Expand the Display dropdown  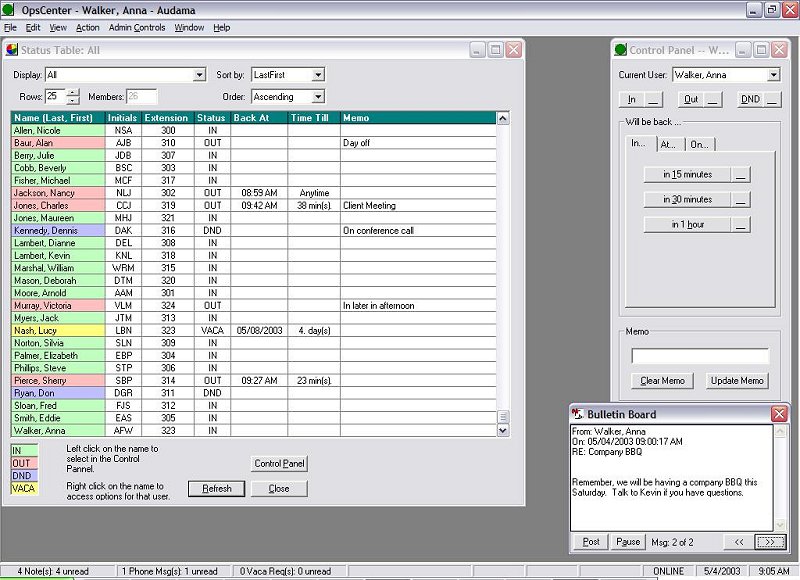(x=199, y=75)
